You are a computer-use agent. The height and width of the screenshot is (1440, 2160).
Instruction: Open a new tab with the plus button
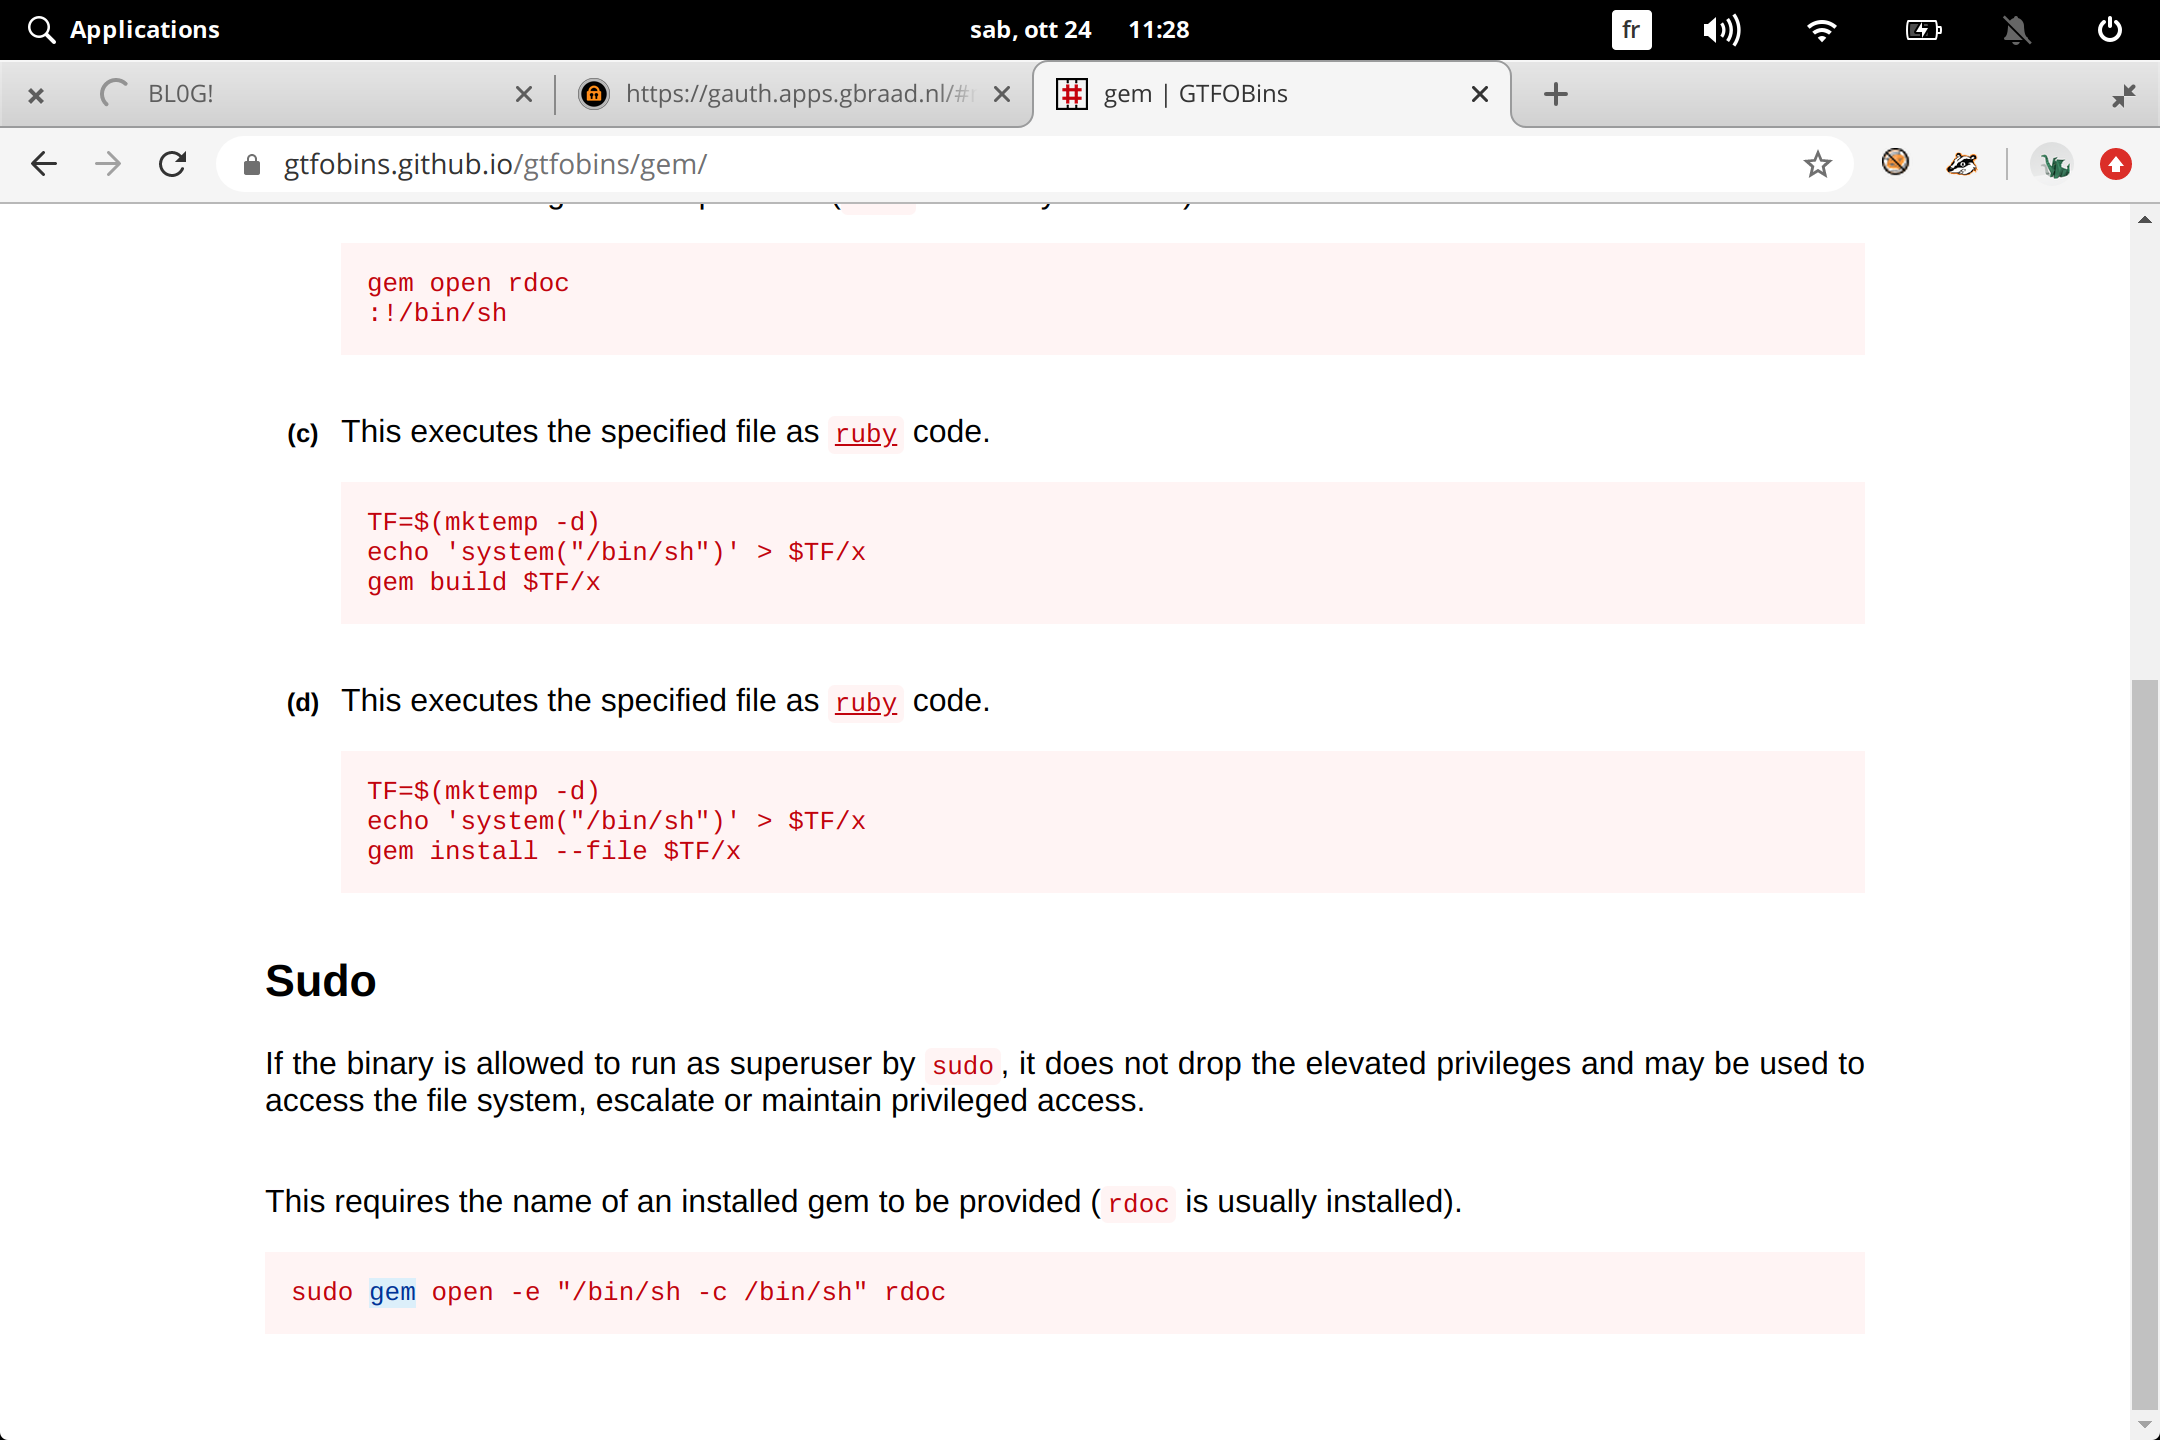pos(1555,94)
